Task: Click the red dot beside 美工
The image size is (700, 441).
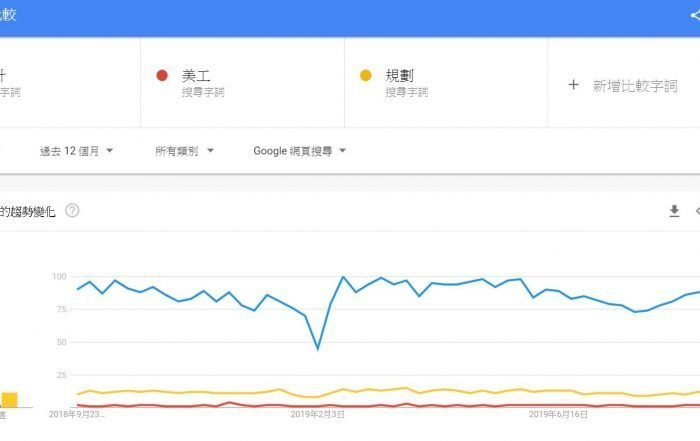Action: click(162, 75)
